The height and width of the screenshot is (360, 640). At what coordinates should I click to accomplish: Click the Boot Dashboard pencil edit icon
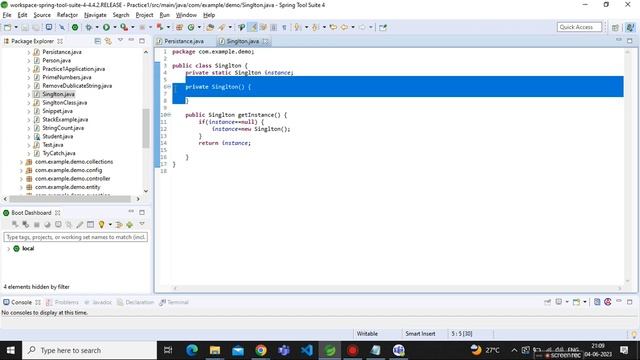pyautogui.click(x=80, y=224)
